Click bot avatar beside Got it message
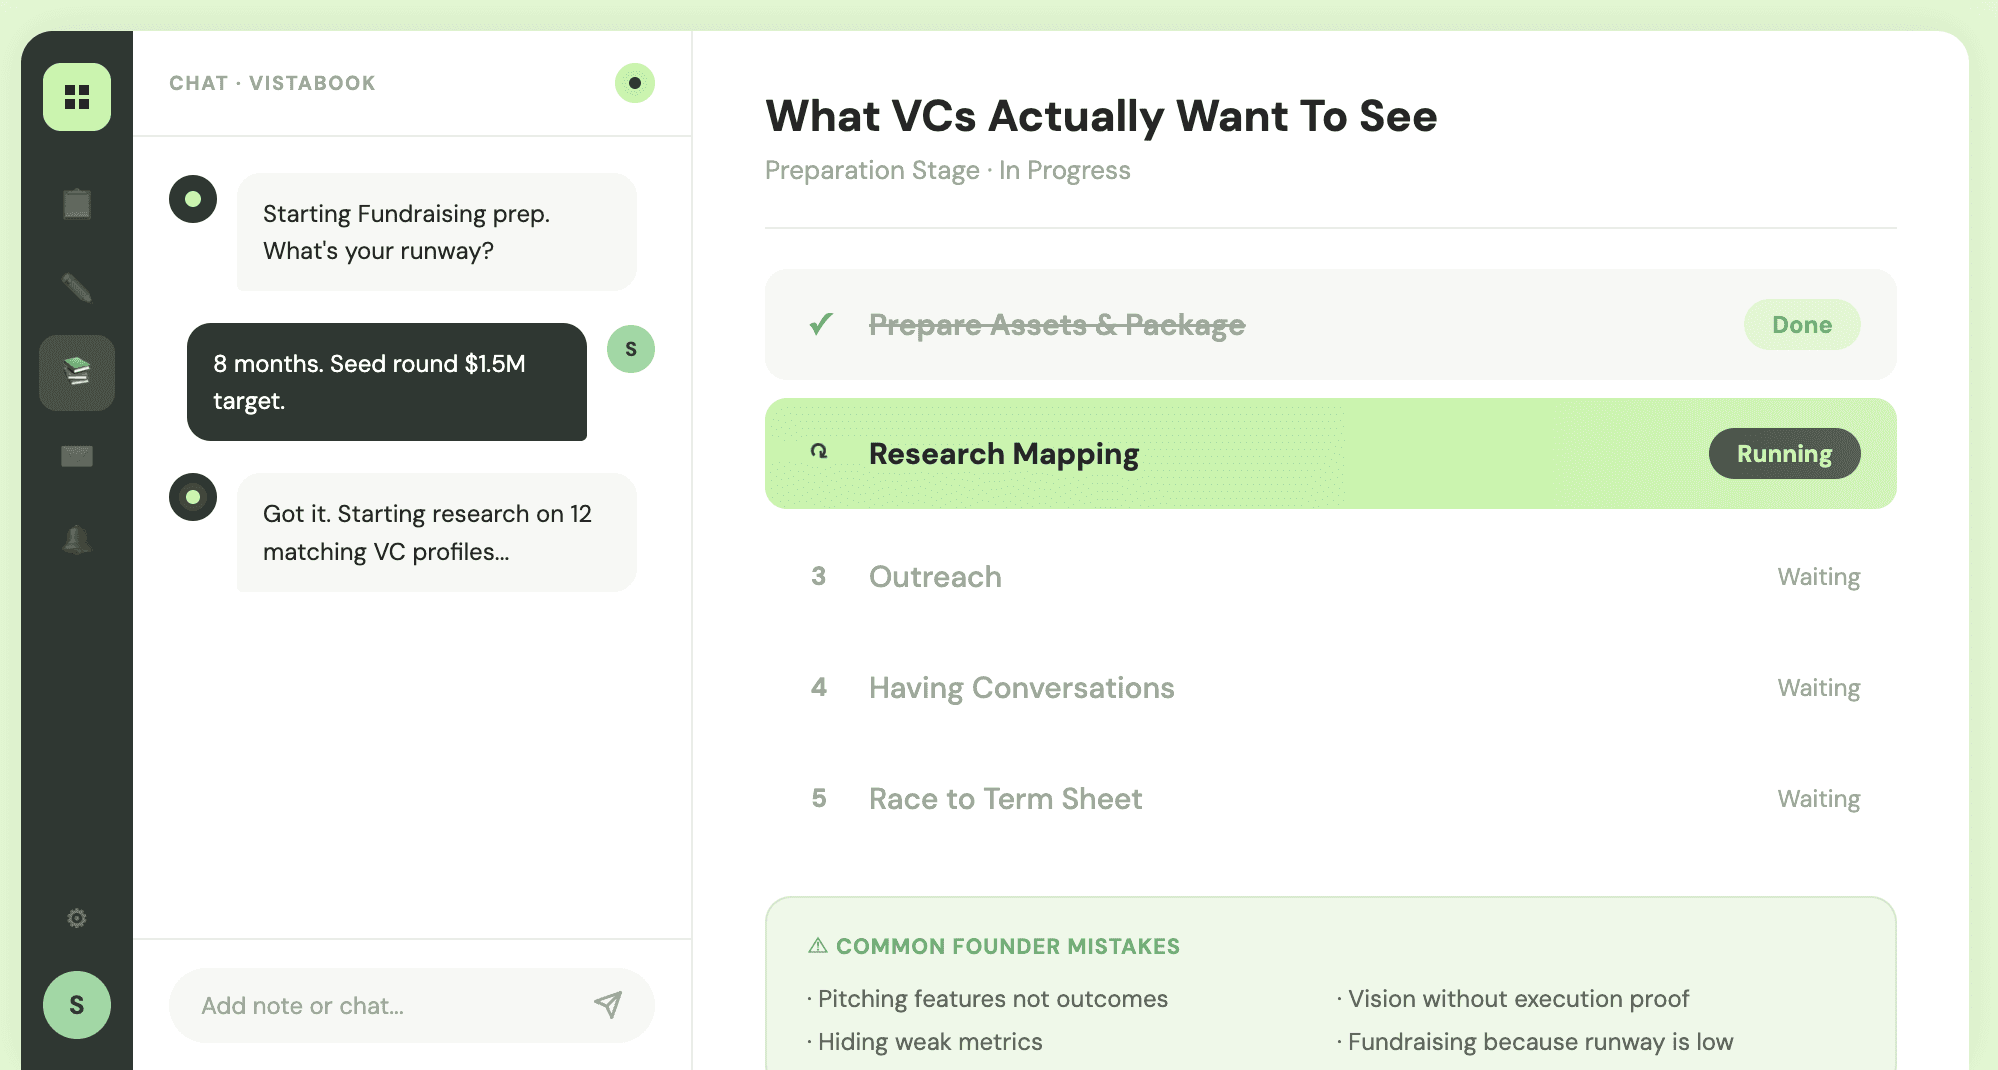The width and height of the screenshot is (1998, 1070). coord(193,497)
